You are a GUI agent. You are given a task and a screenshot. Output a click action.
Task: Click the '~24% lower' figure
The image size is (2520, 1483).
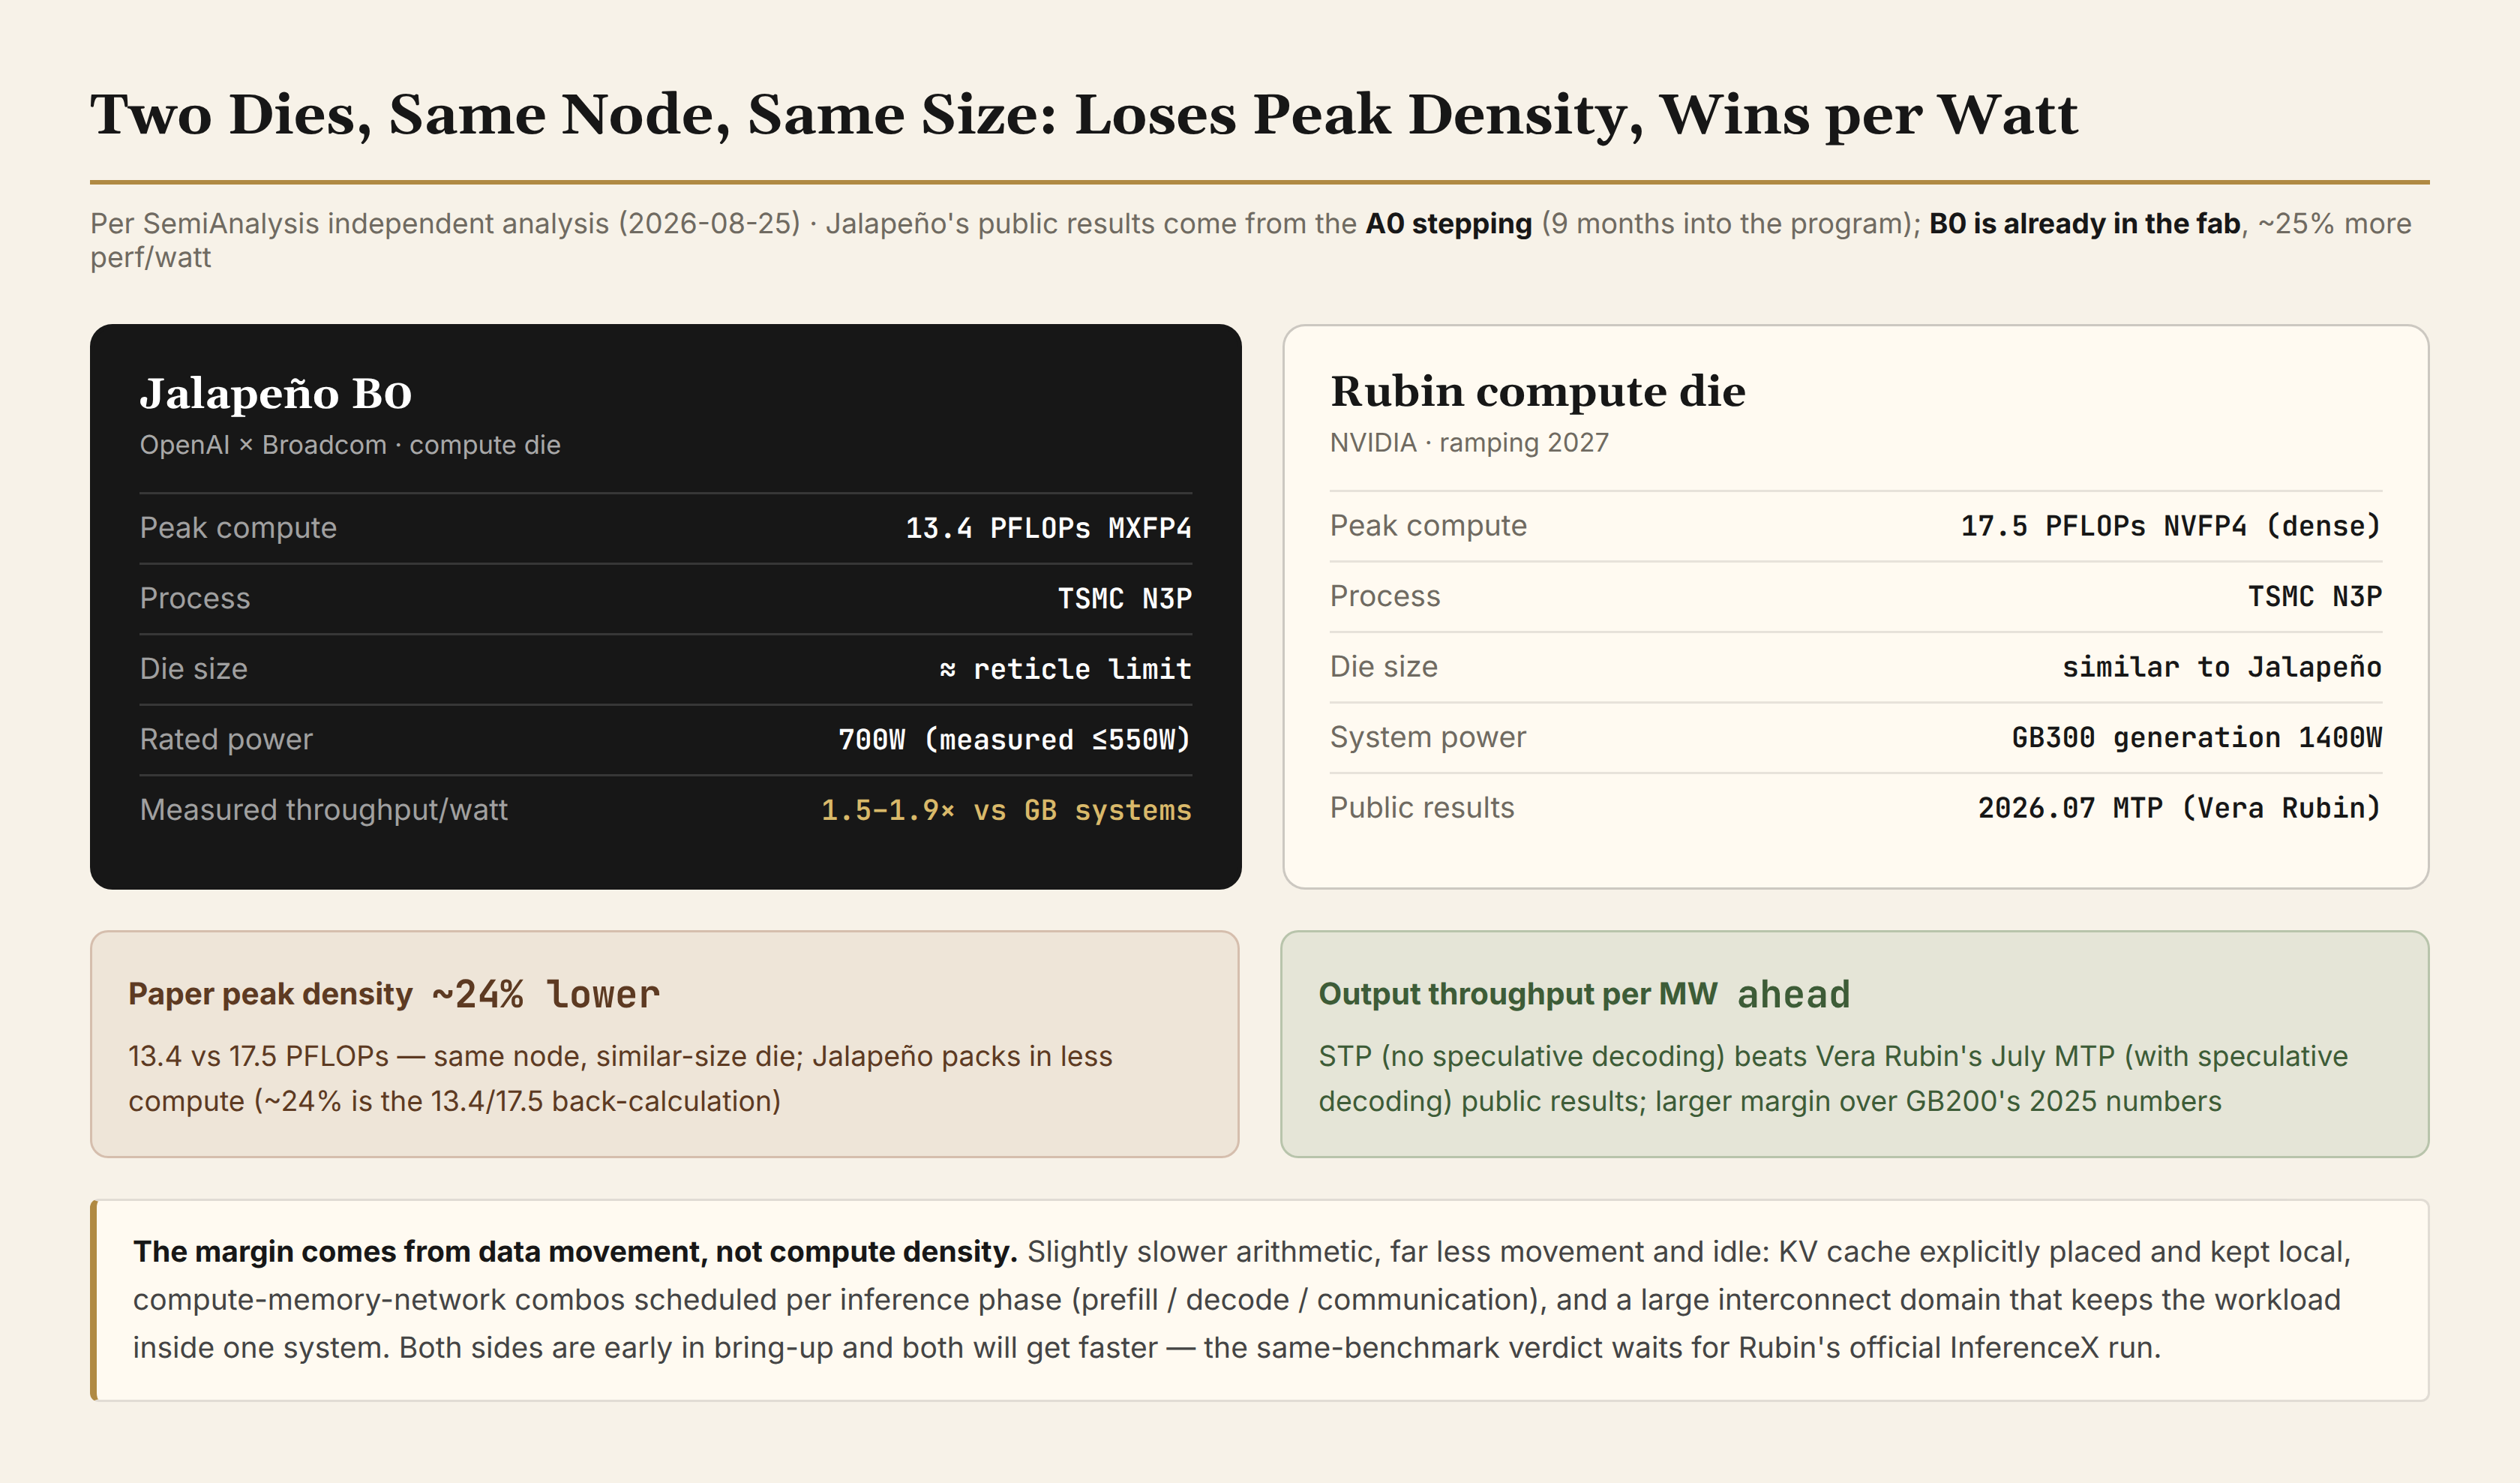(546, 994)
